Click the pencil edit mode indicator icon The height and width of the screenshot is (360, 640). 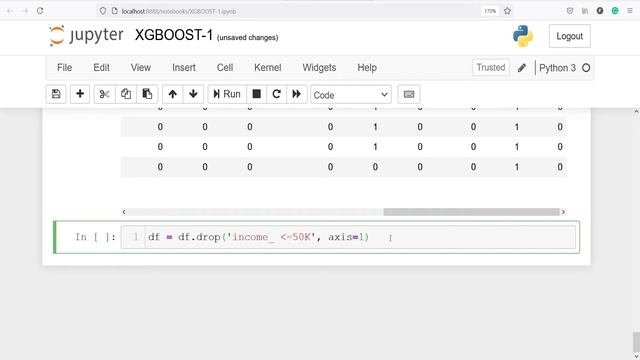[x=522, y=68]
